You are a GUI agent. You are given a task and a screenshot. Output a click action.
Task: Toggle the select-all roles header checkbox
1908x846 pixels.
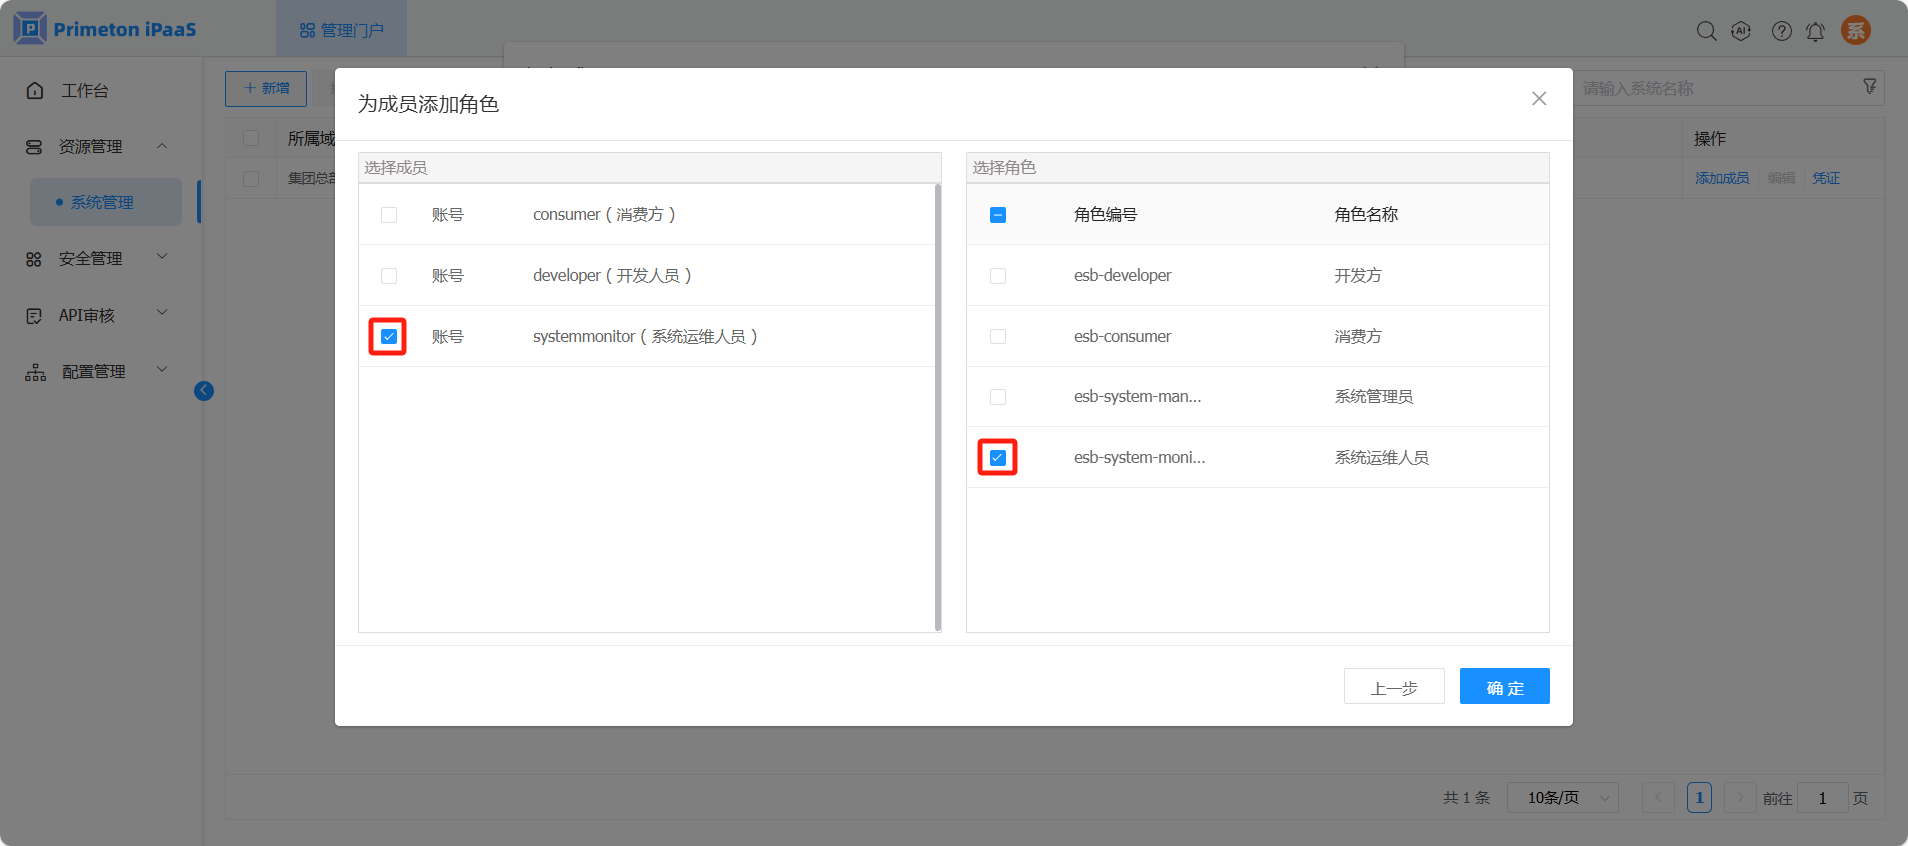(x=998, y=215)
